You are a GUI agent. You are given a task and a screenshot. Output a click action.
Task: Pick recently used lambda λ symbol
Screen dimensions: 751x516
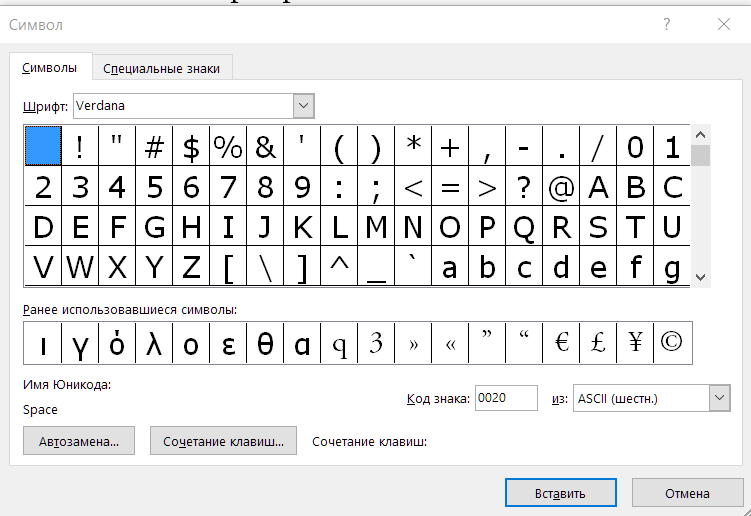[x=154, y=343]
